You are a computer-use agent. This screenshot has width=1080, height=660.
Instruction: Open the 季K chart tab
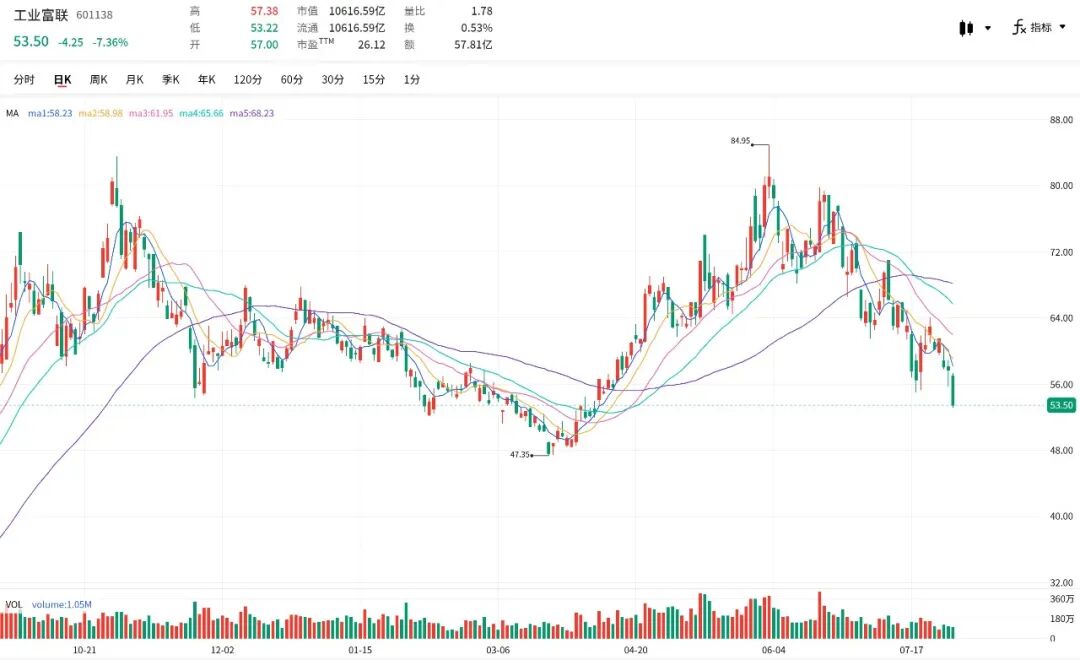click(170, 80)
